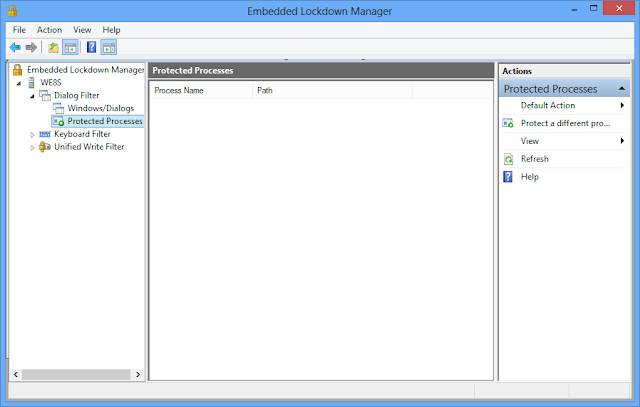Select the Keyboard Filter tree item

point(82,134)
